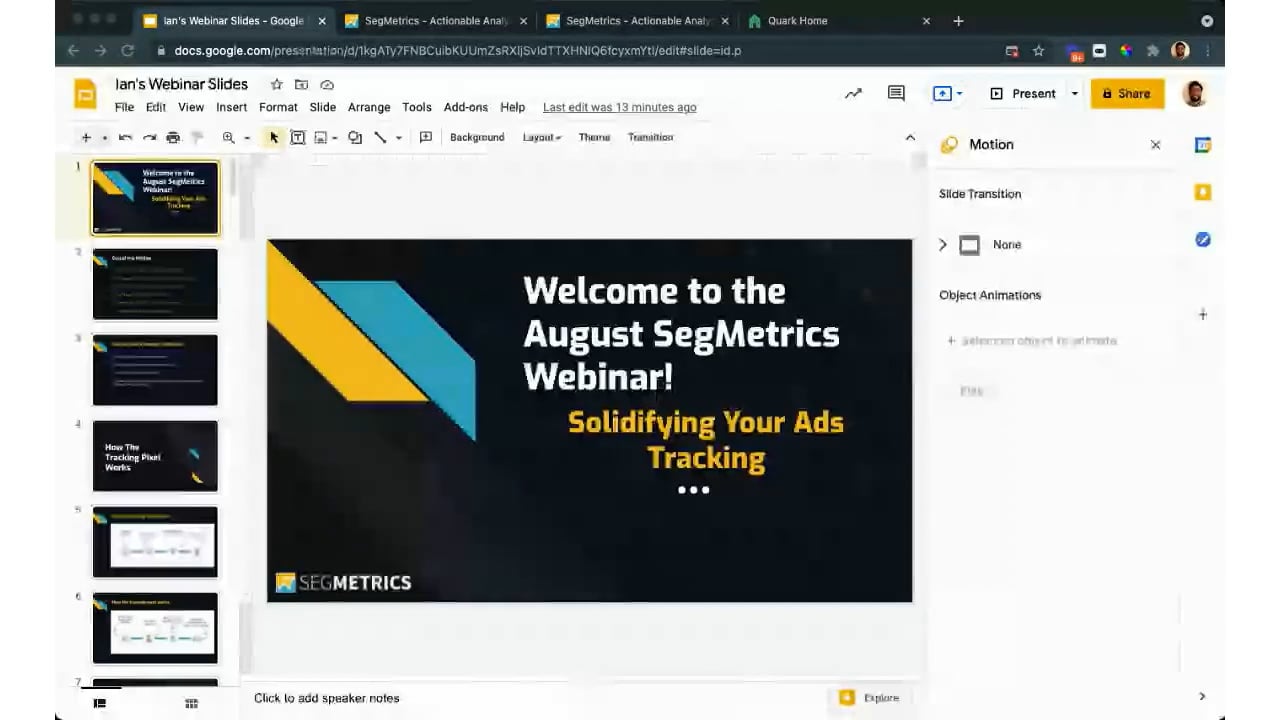This screenshot has width=1280, height=720.
Task: Click the present to meeting icon
Action: coord(942,93)
